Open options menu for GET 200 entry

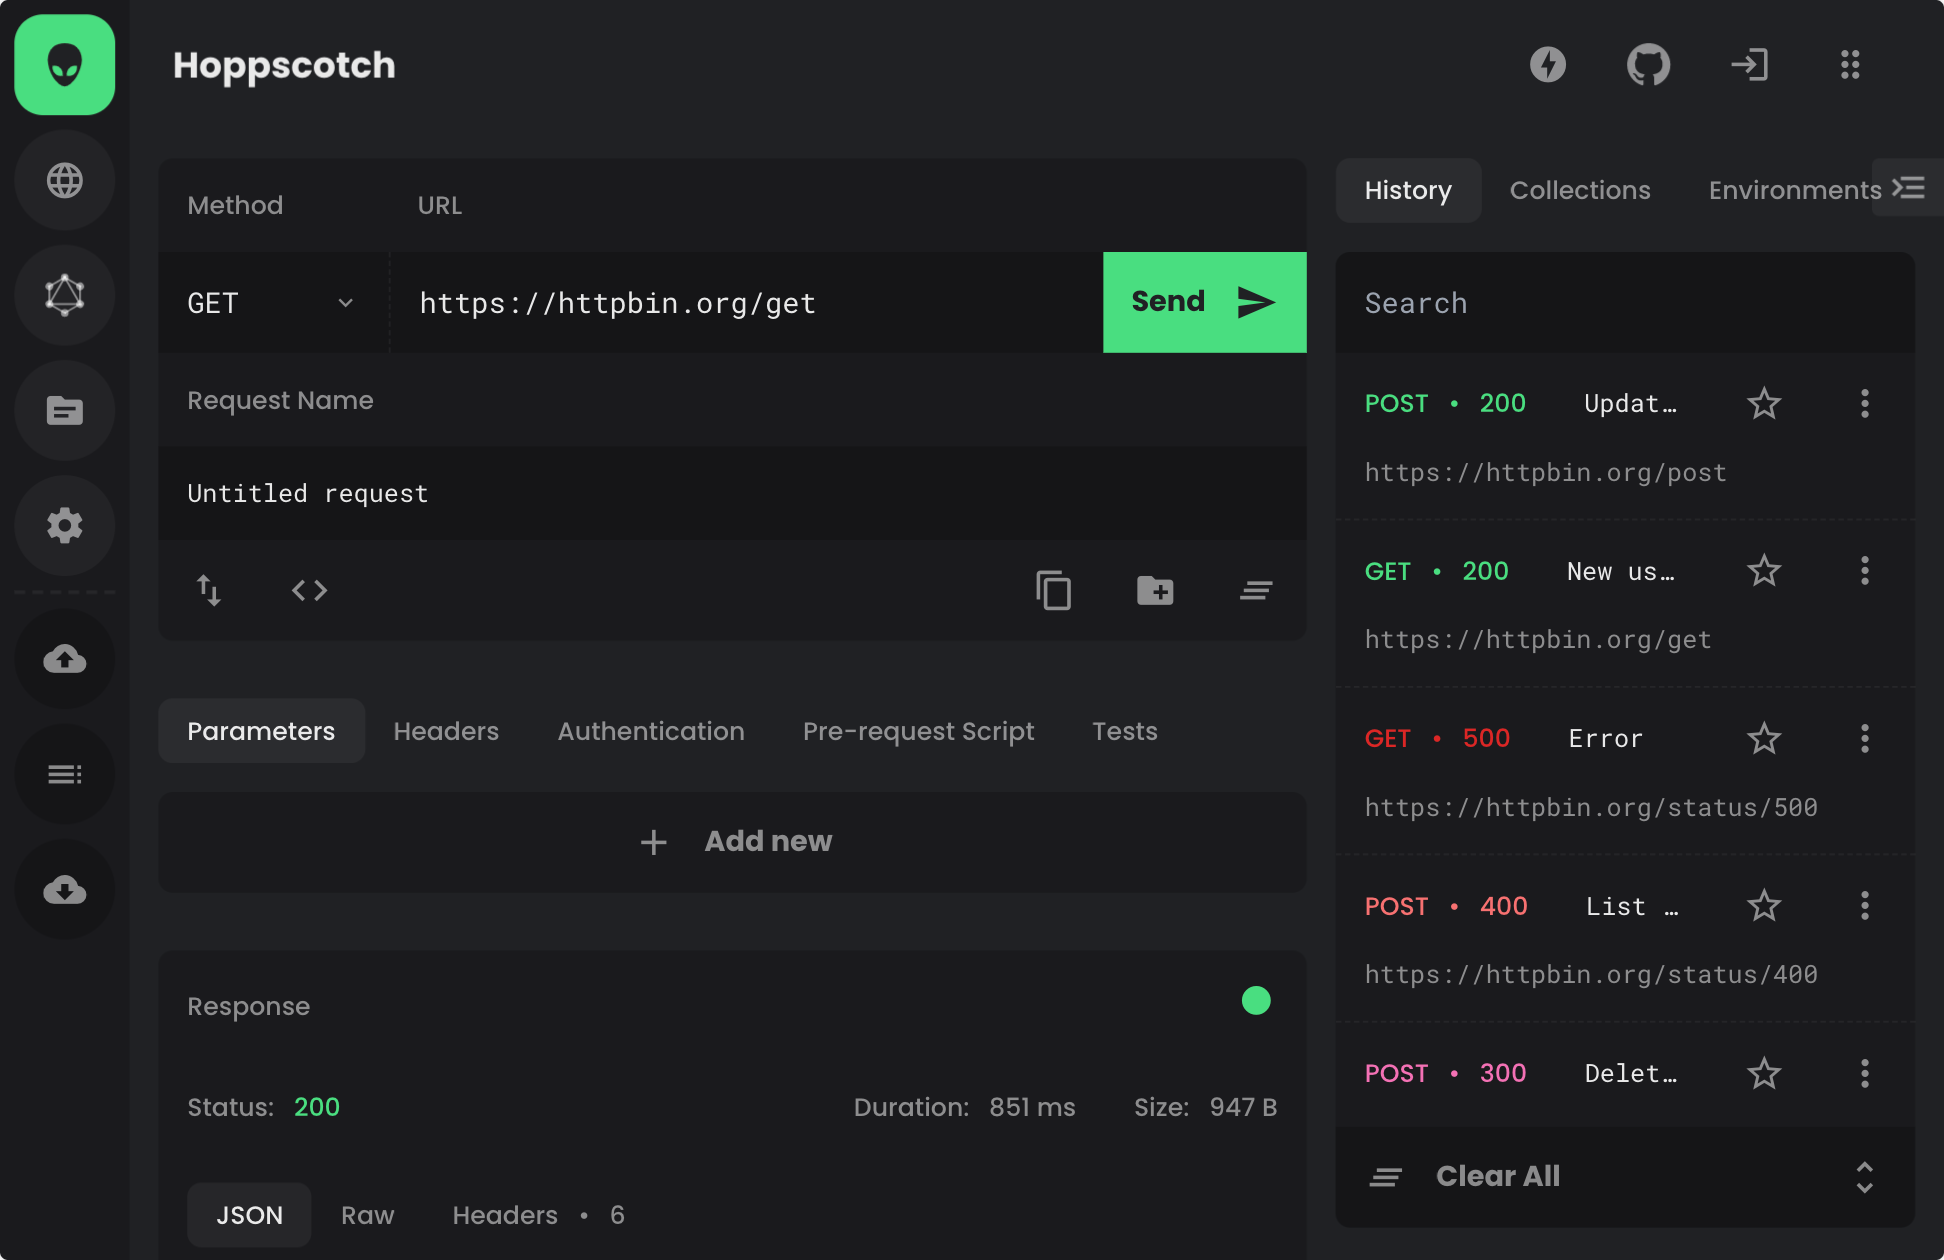click(1864, 571)
